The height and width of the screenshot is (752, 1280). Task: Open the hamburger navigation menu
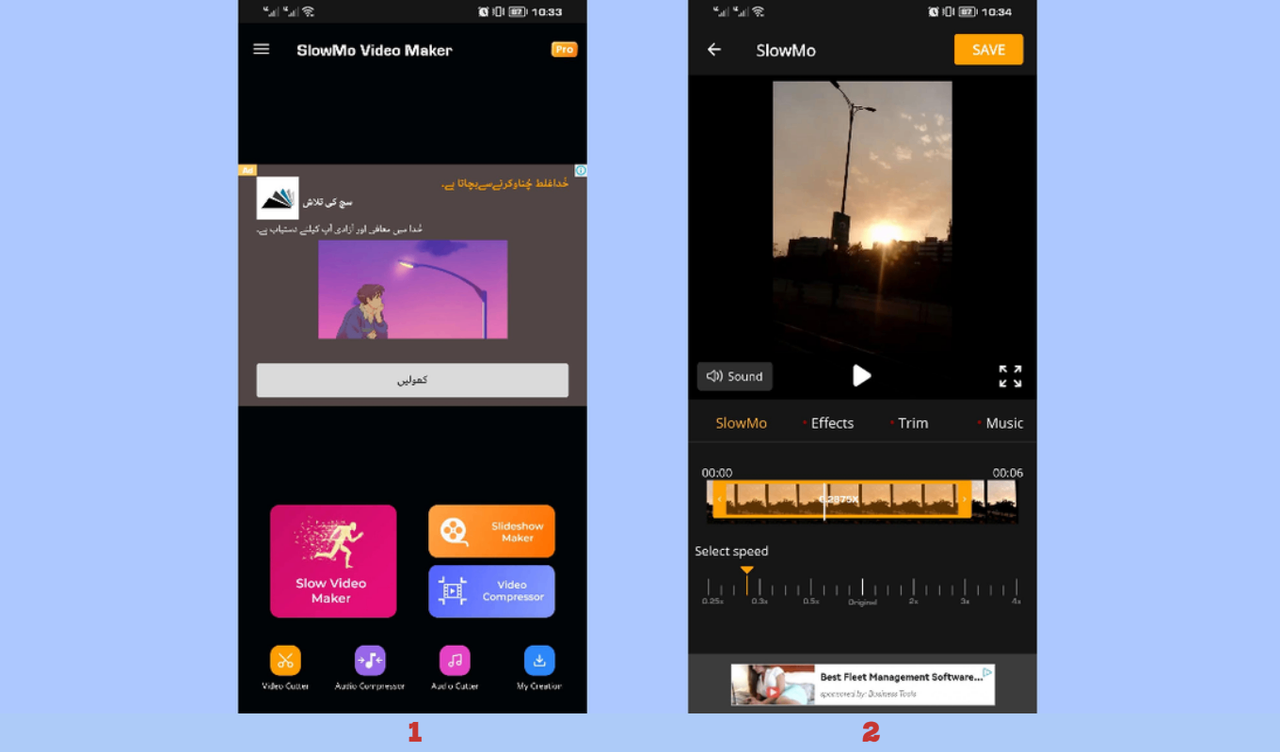pyautogui.click(x=261, y=48)
